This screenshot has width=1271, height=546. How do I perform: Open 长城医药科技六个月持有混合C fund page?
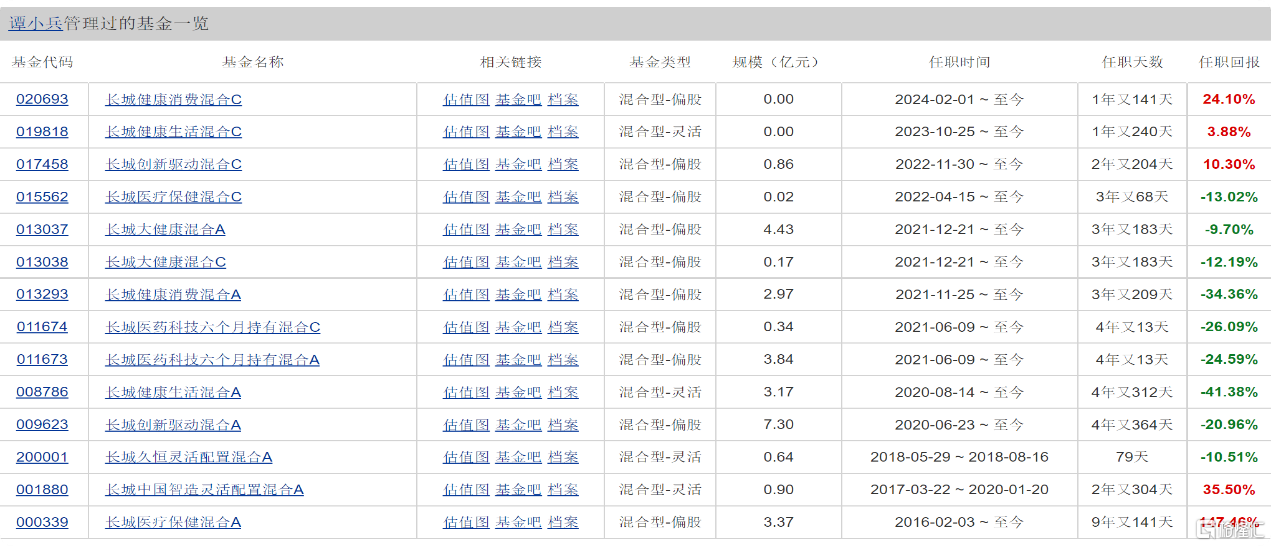213,327
